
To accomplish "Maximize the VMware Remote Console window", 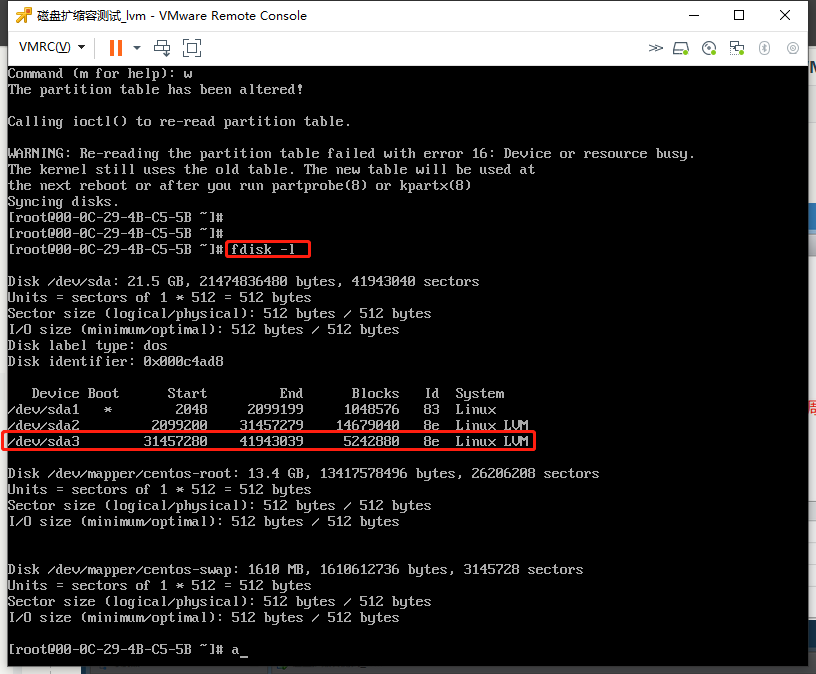I will click(739, 16).
